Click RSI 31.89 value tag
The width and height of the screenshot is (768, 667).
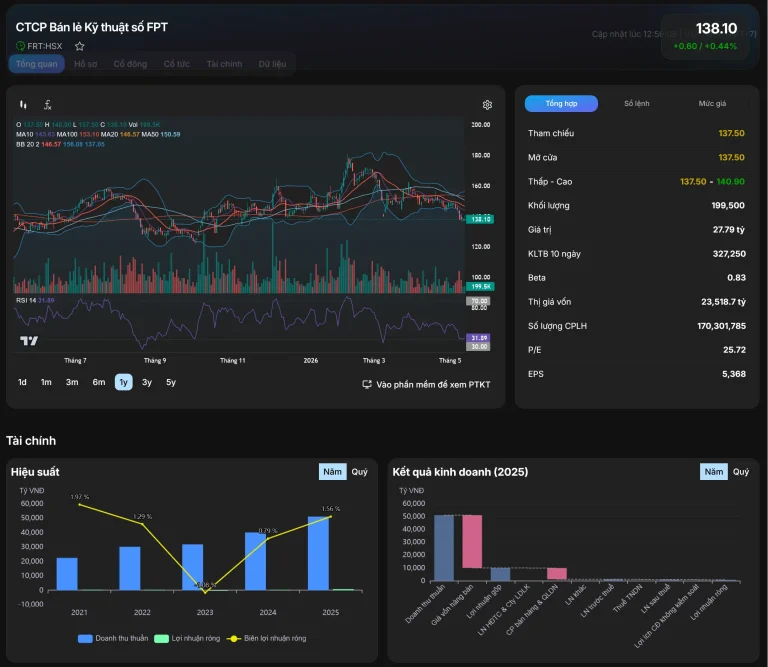point(478,337)
